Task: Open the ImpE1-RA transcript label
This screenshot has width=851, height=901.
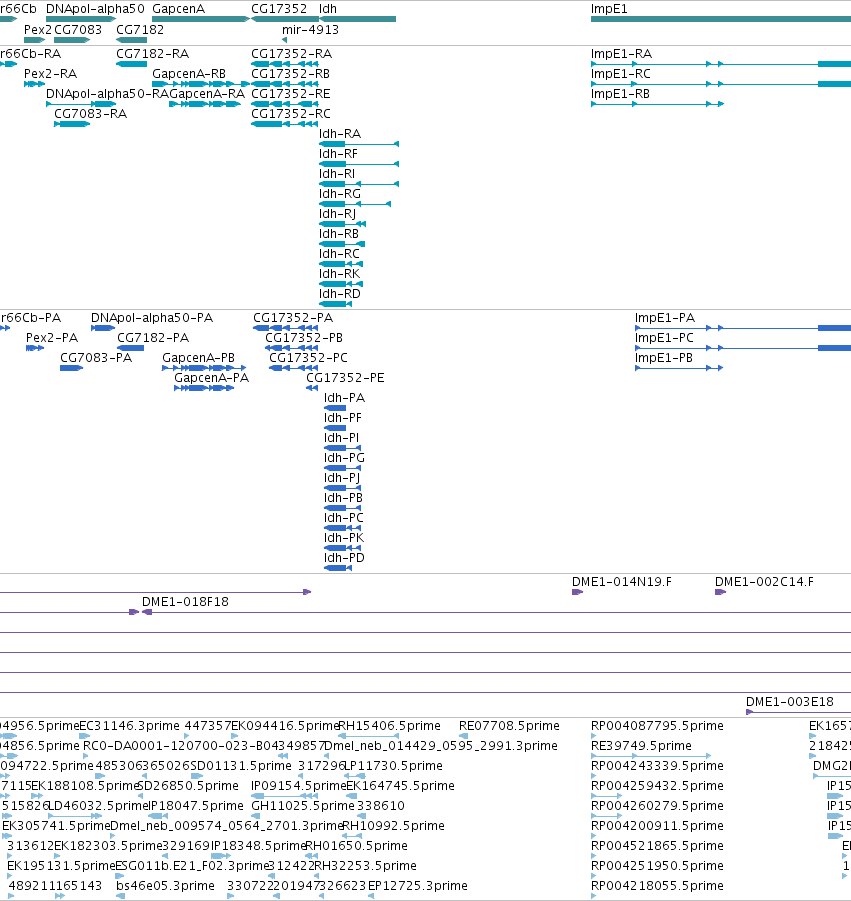Action: pos(621,54)
